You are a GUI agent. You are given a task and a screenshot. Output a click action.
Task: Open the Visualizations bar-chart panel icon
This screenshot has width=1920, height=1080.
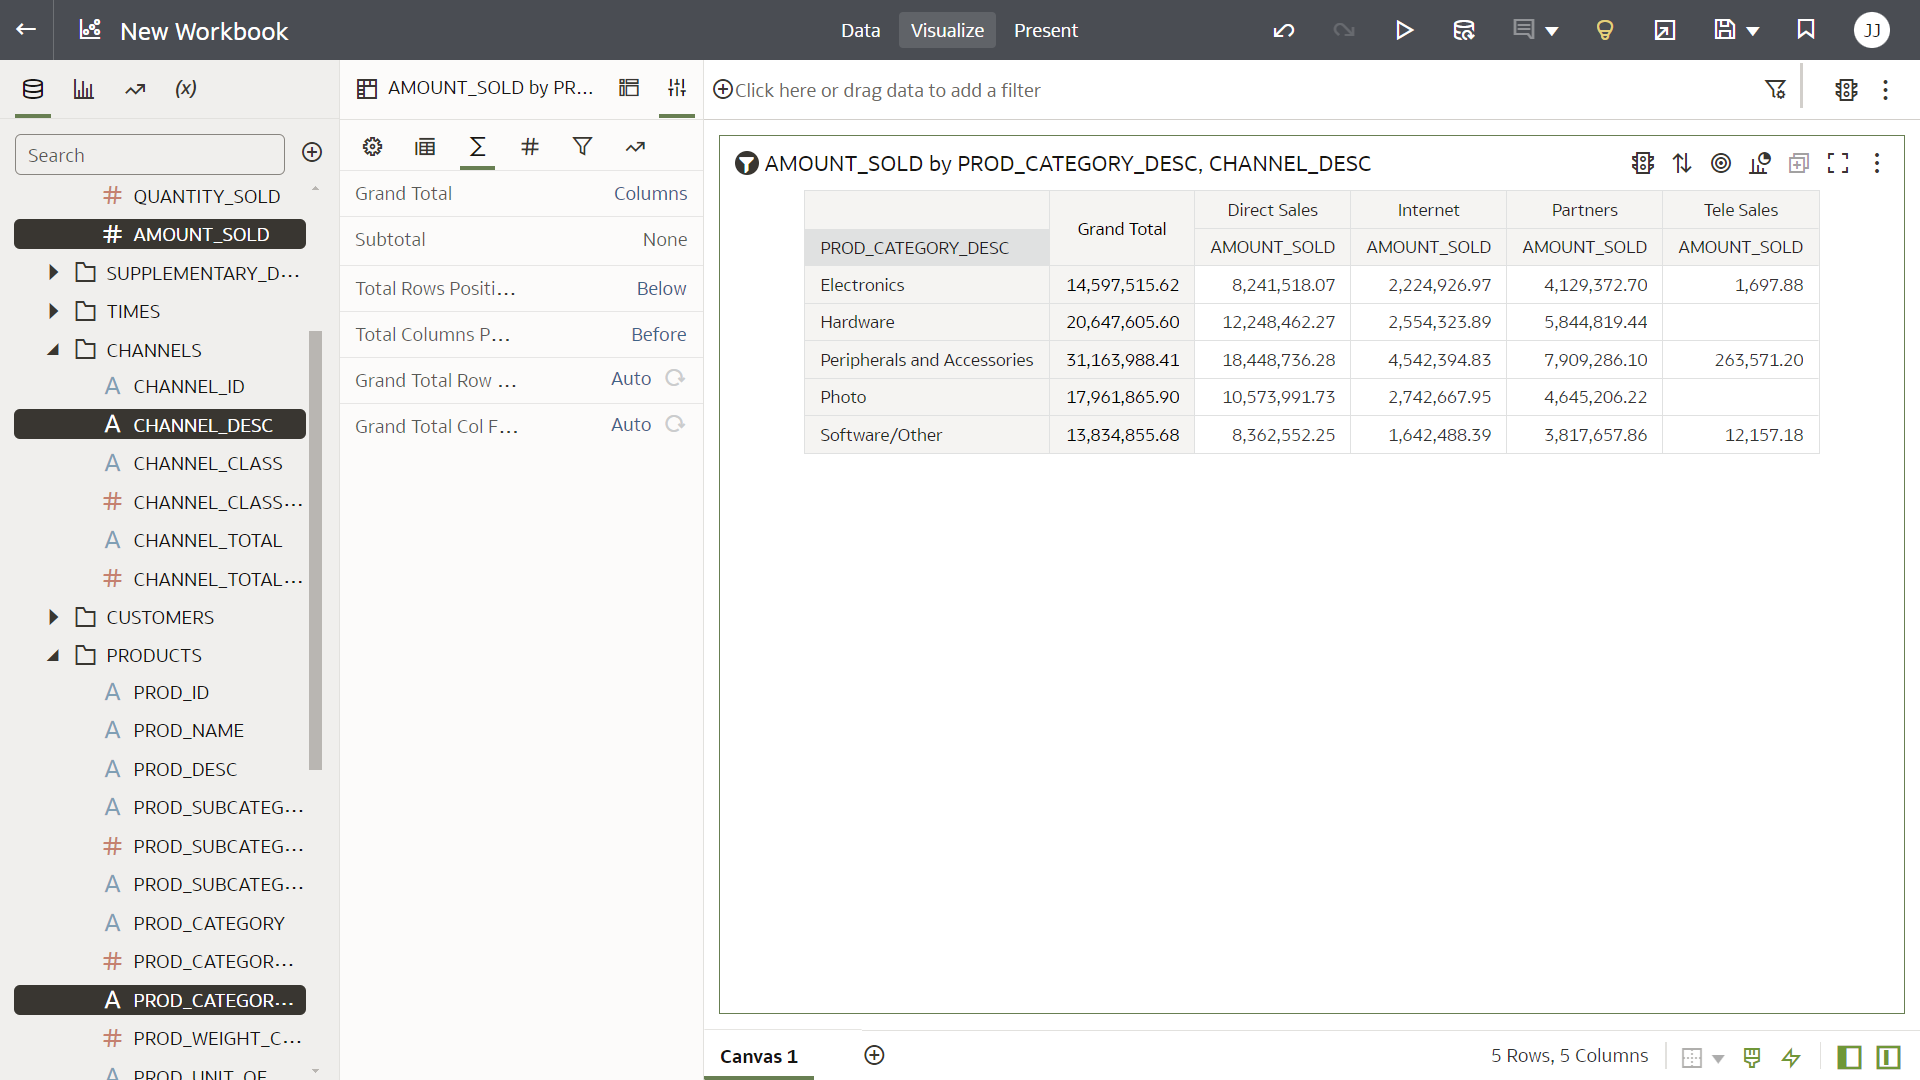[84, 89]
